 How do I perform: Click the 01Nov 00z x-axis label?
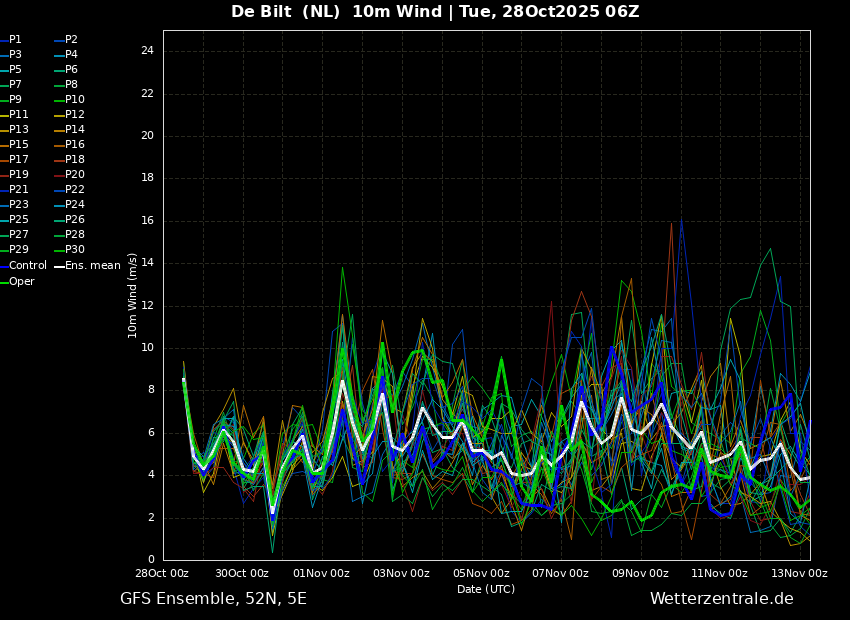coord(321,573)
